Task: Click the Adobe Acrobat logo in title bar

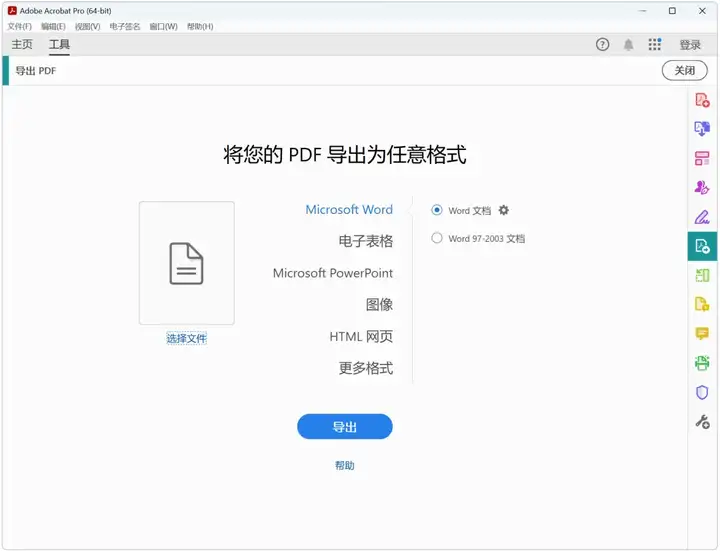Action: pos(12,11)
